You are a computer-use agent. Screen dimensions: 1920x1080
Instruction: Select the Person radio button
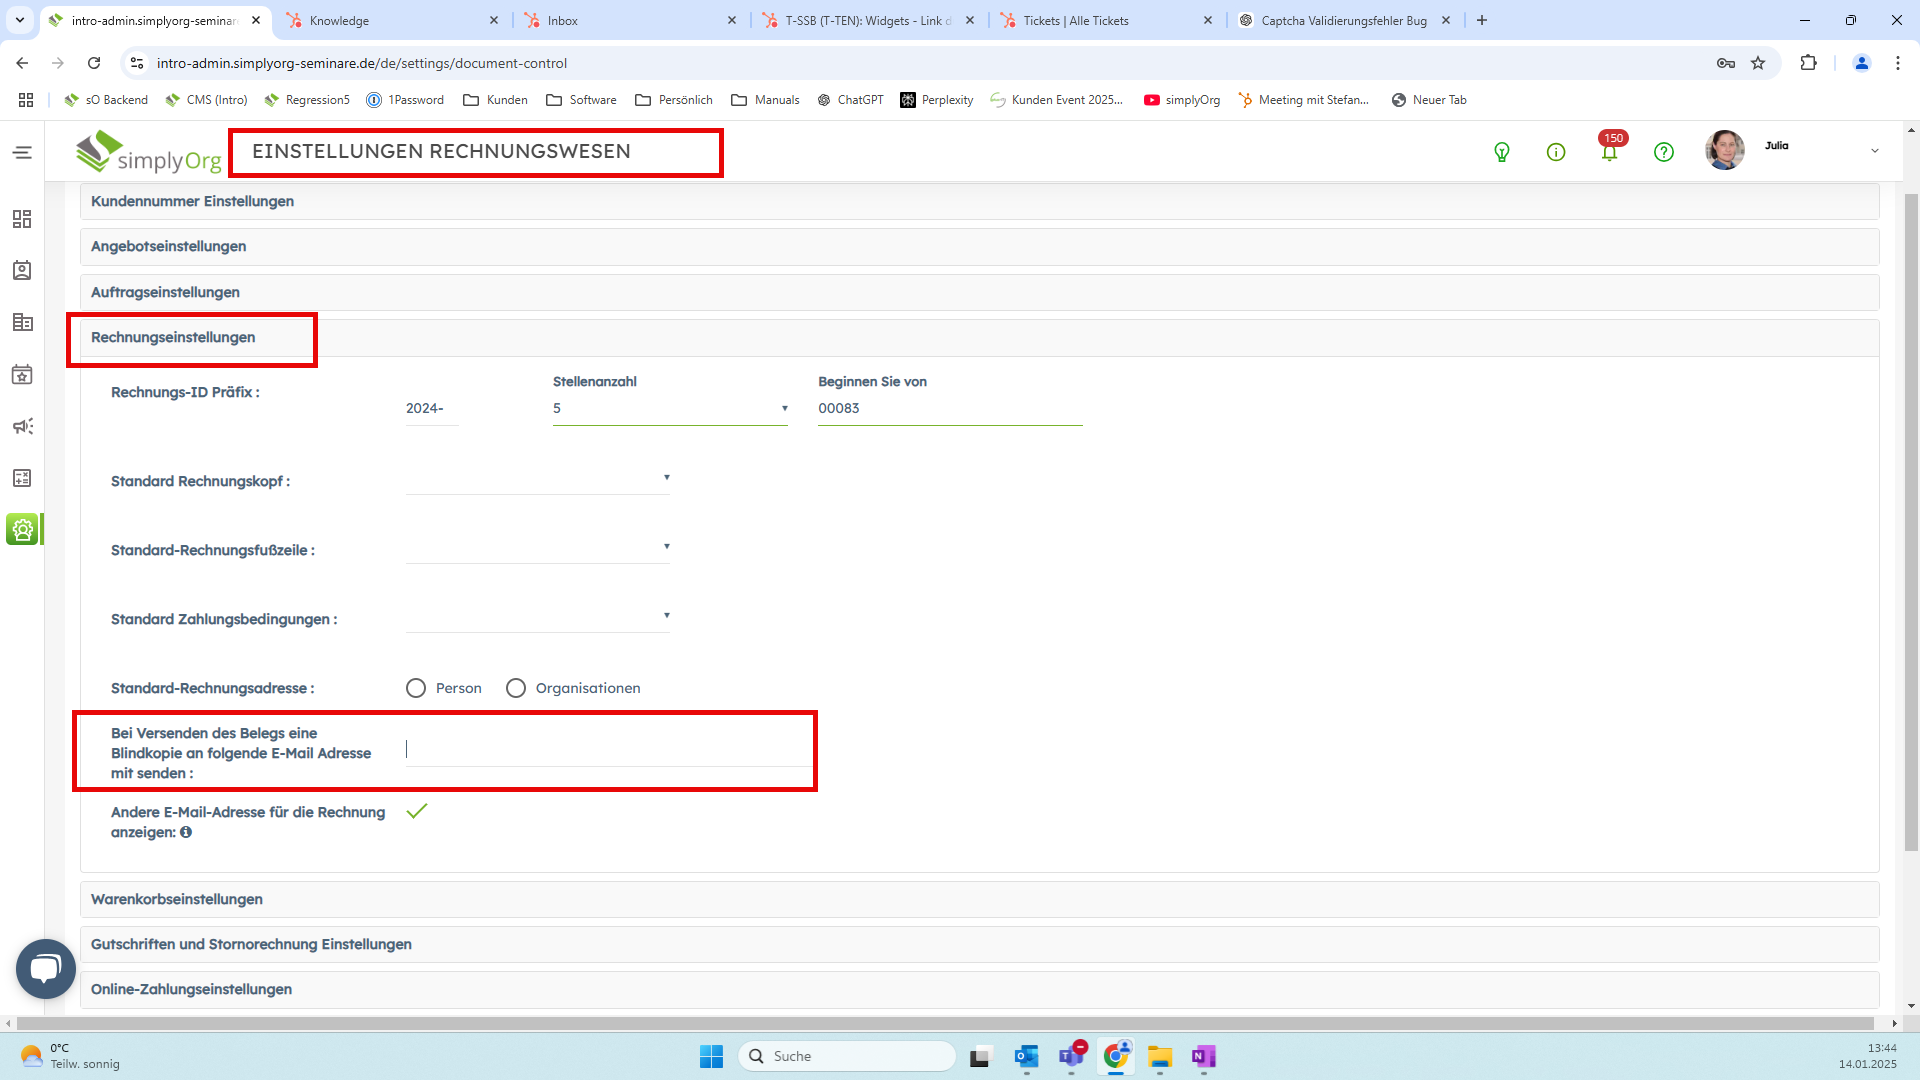click(x=416, y=688)
